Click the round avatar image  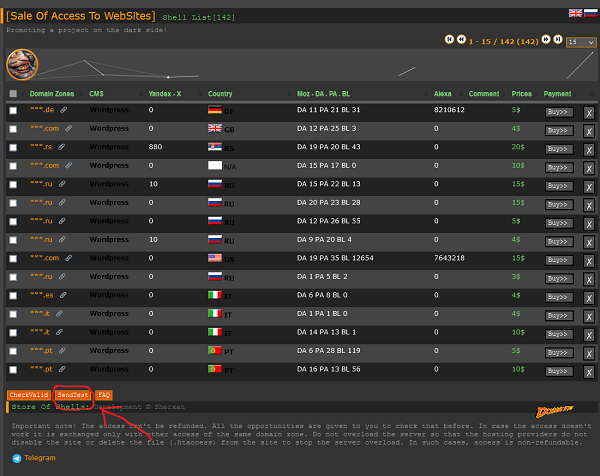pyautogui.click(x=22, y=64)
